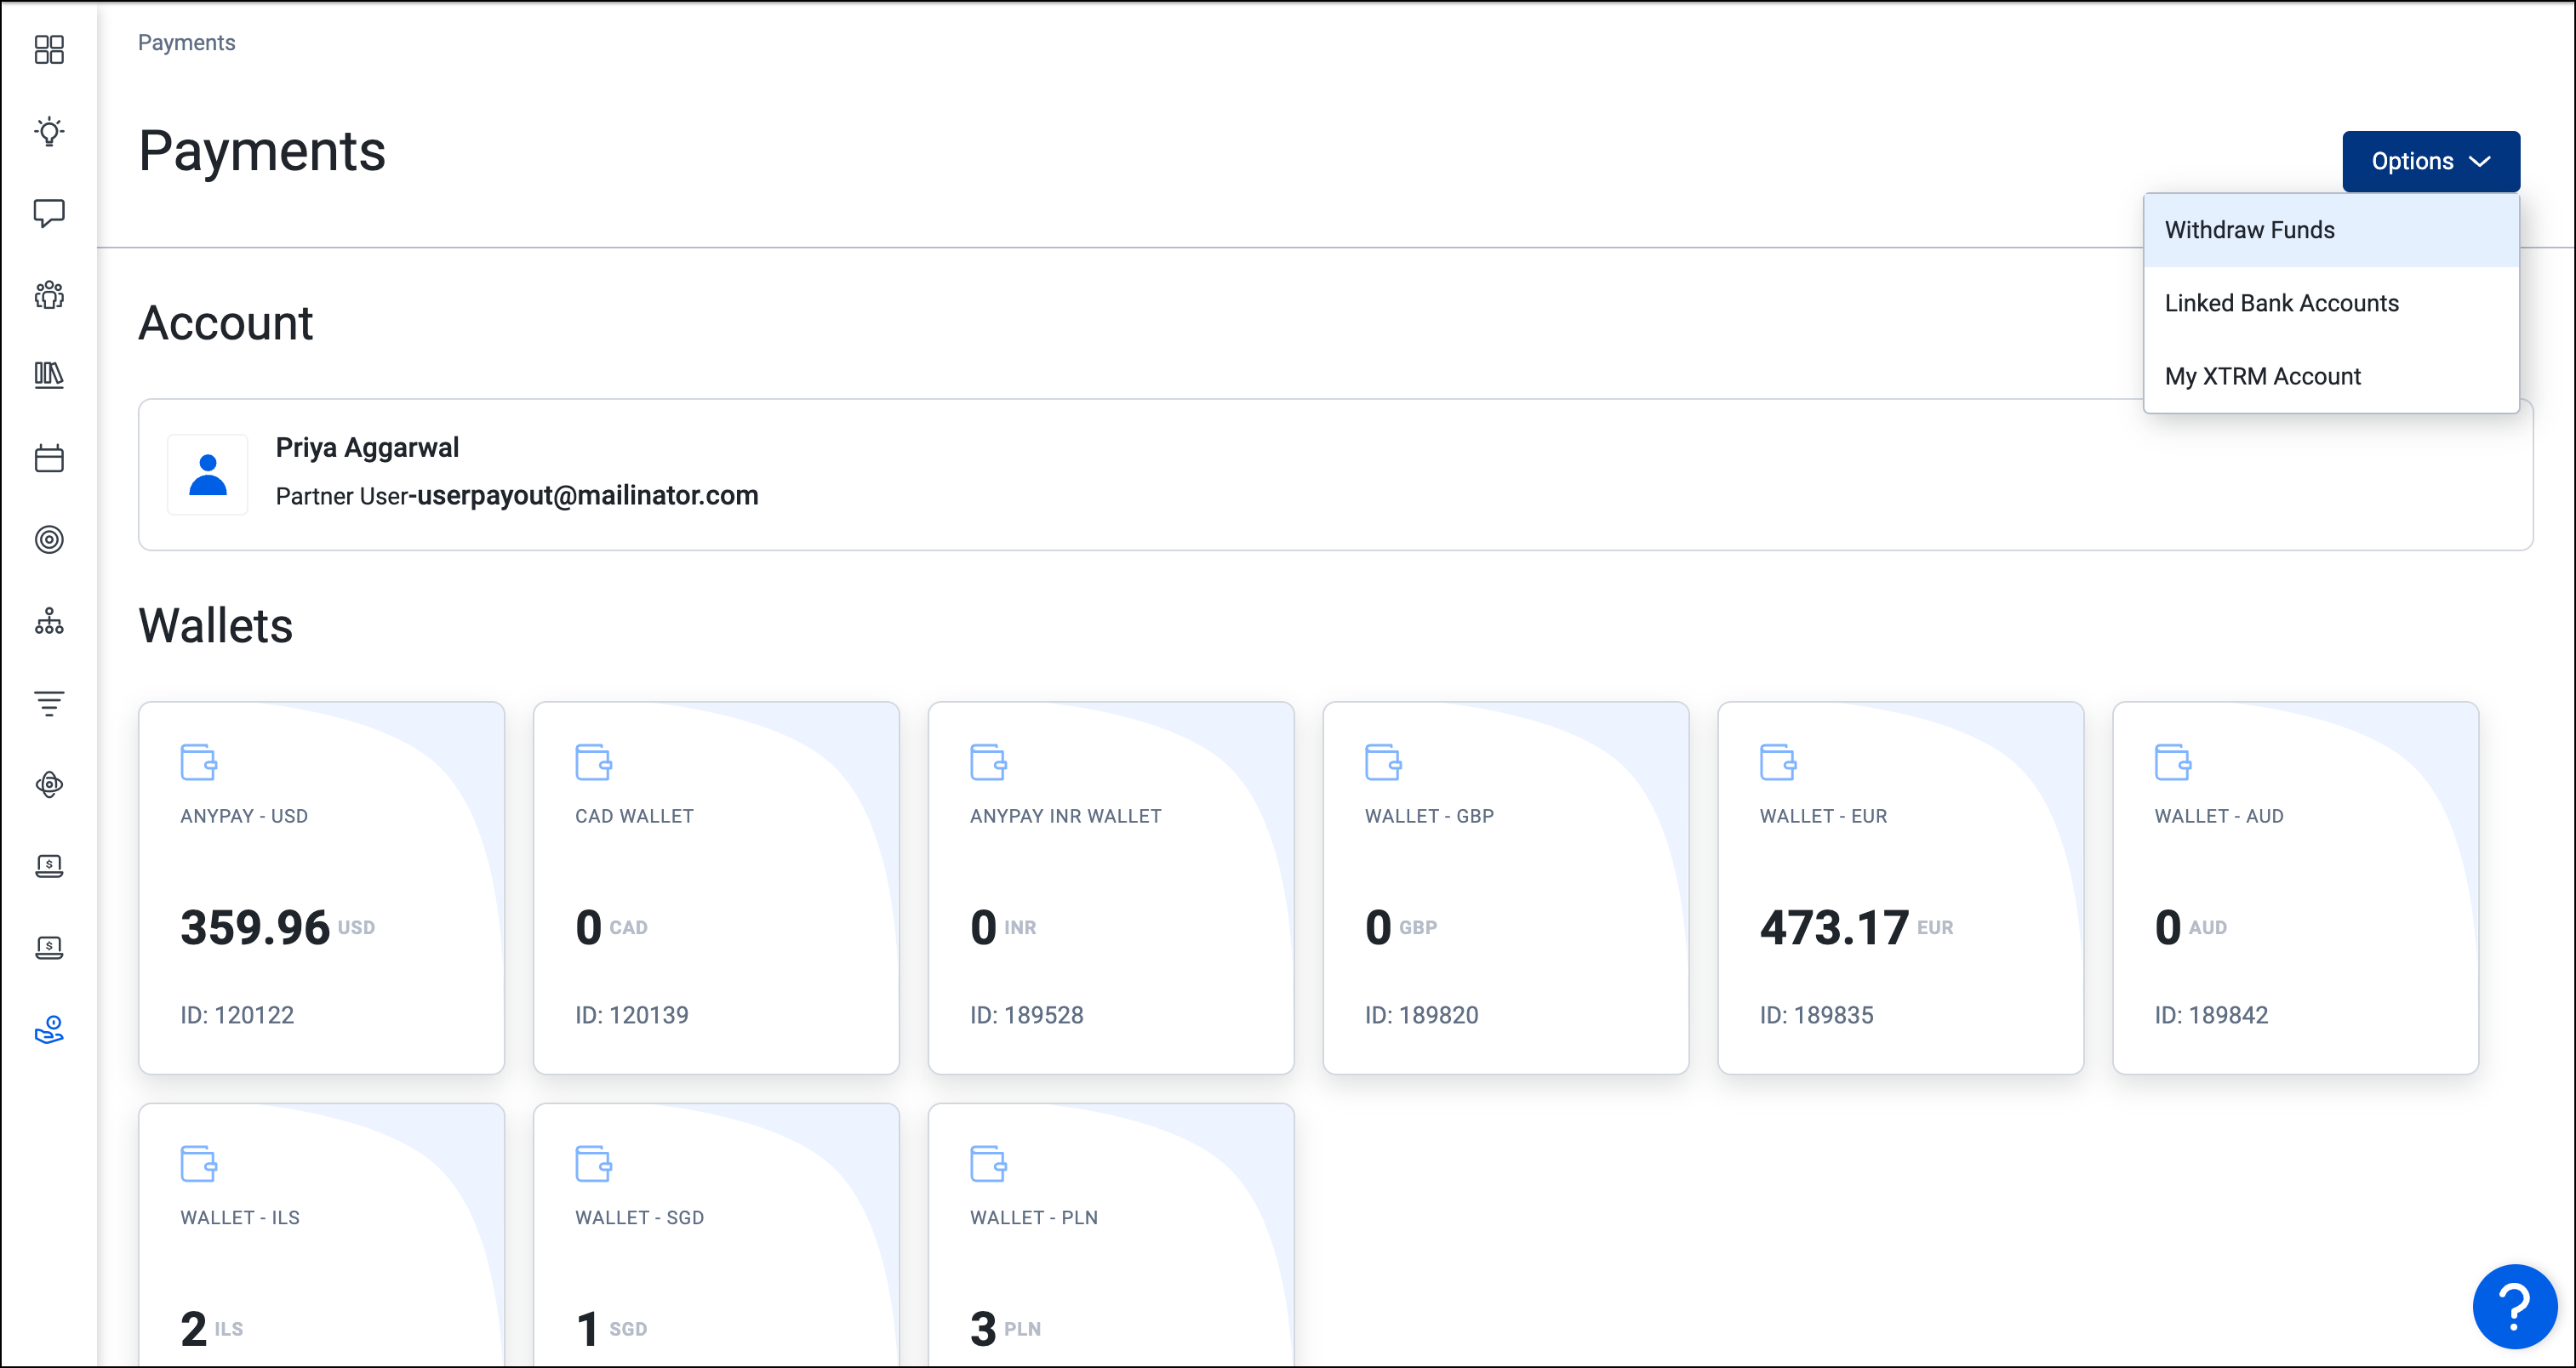Click wallet icon on ANYPAY INR WALLET card
This screenshot has width=2576, height=1368.
989,762
